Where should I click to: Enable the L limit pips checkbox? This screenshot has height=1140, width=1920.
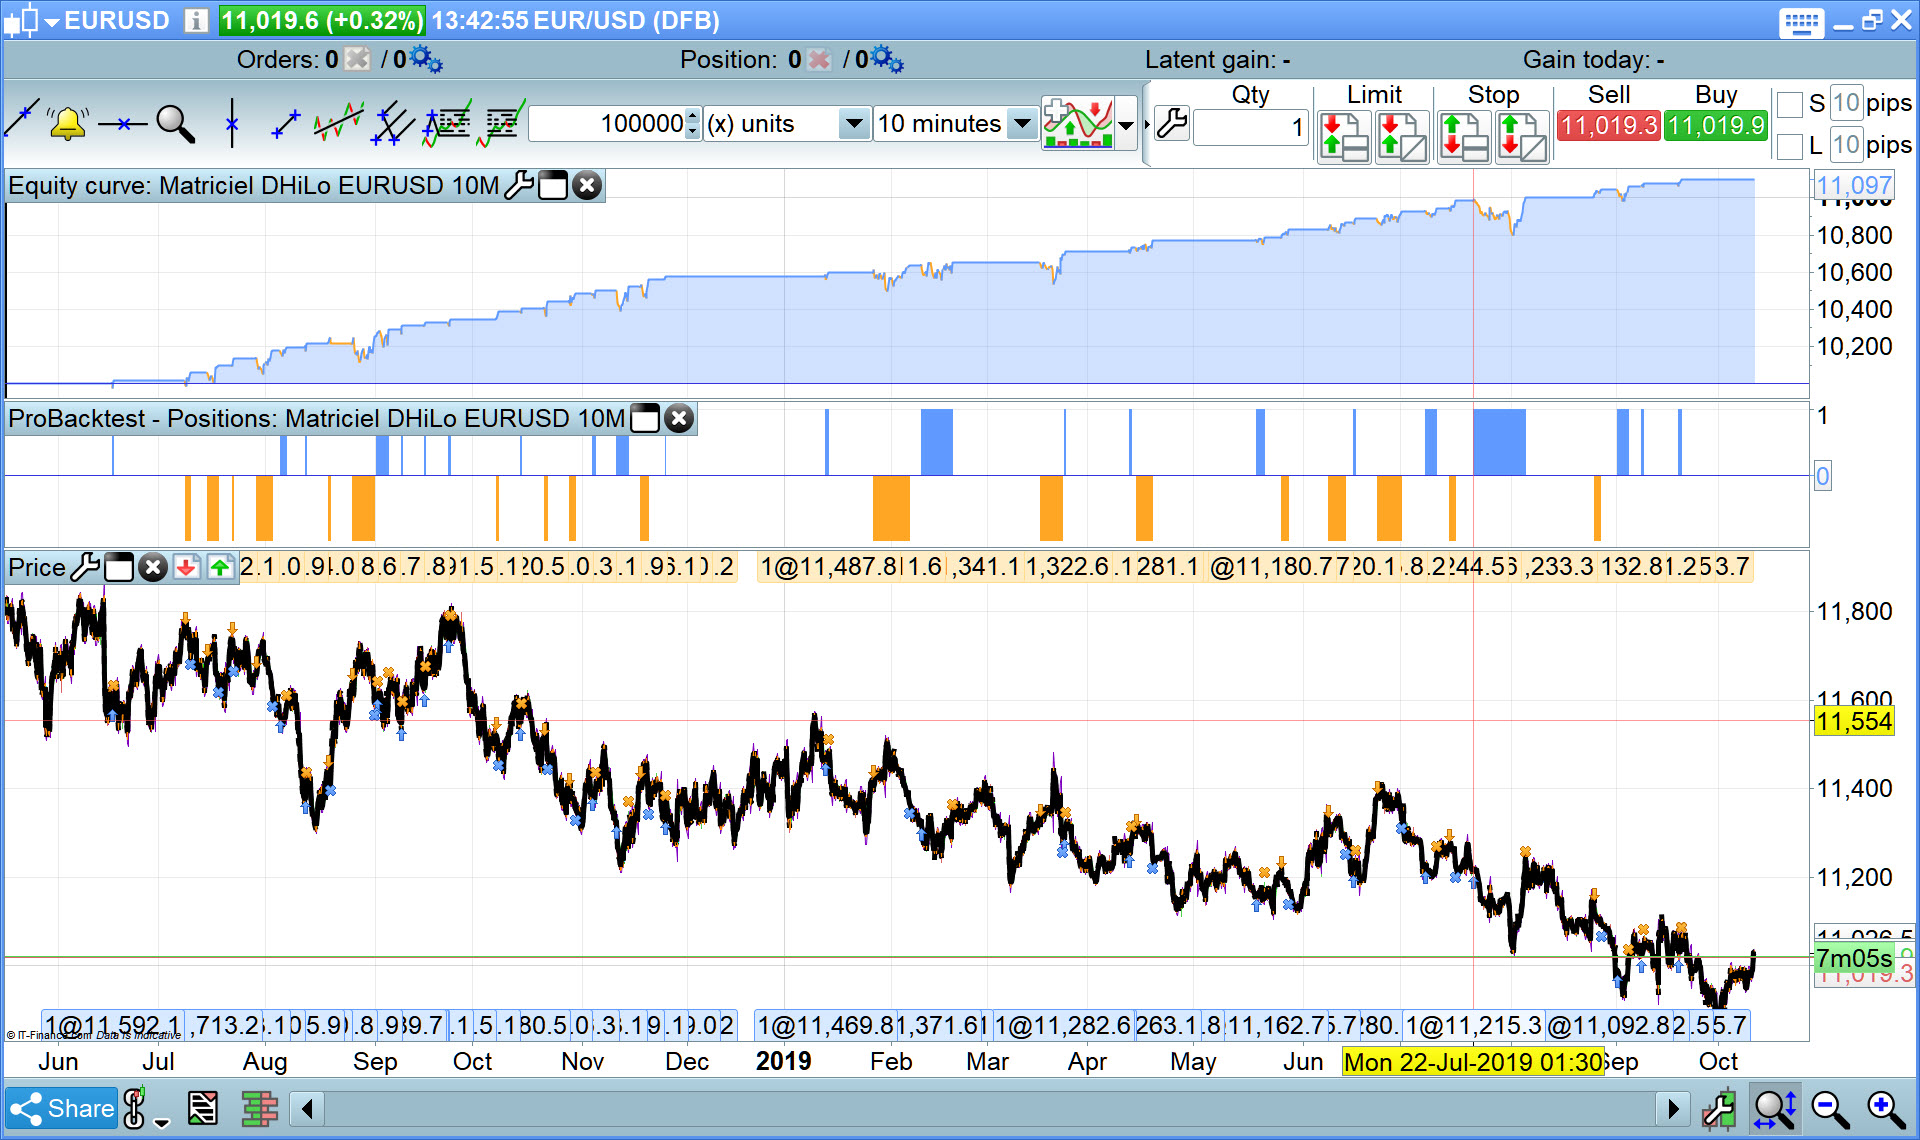[1790, 146]
